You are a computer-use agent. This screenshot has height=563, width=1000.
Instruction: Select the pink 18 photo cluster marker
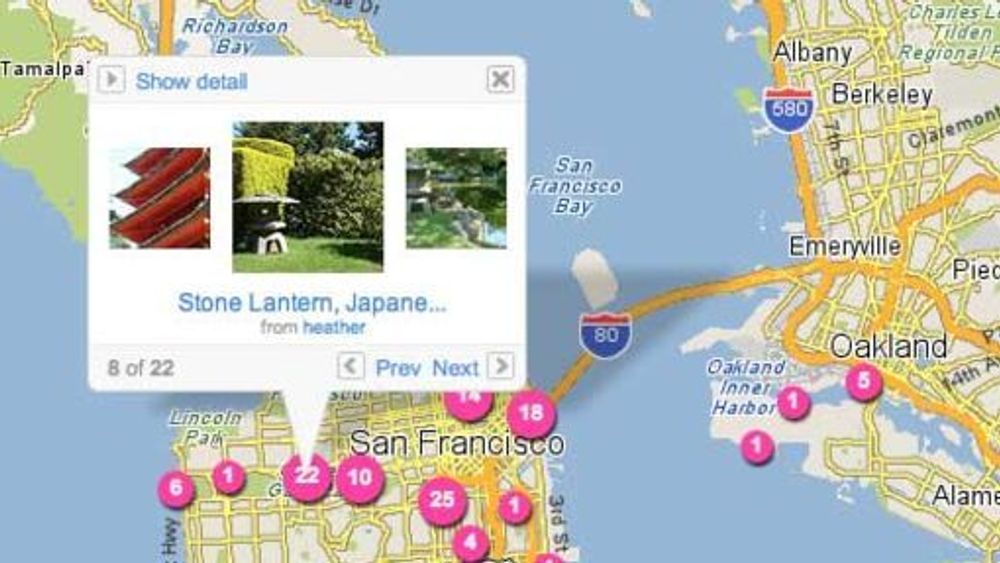(531, 413)
